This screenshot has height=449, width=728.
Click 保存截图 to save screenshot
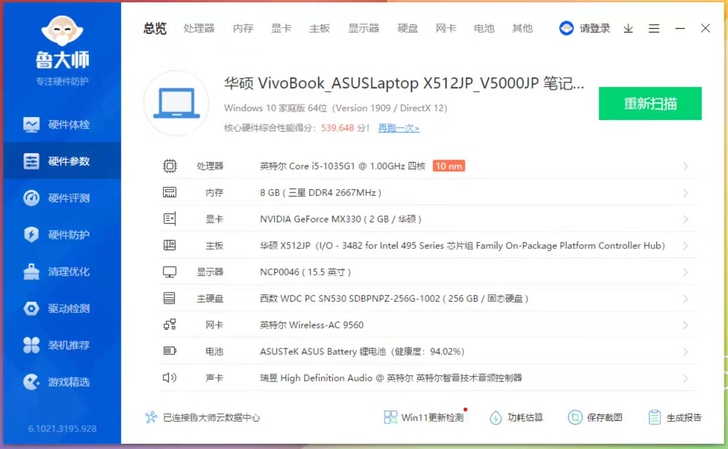coord(595,417)
